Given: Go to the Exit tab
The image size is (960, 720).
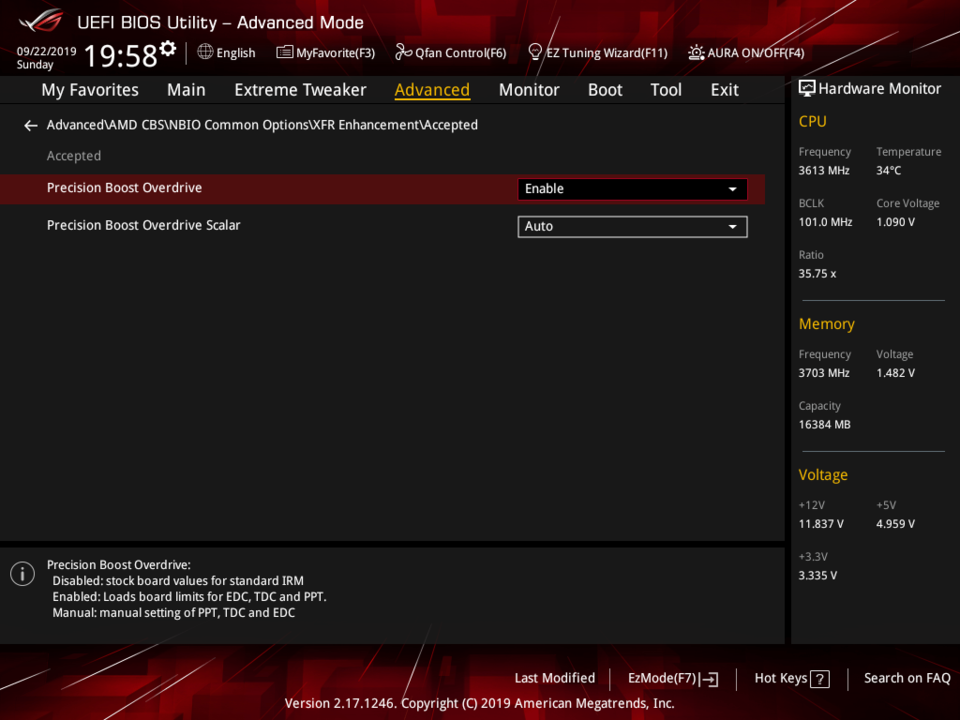Looking at the screenshot, I should (724, 90).
